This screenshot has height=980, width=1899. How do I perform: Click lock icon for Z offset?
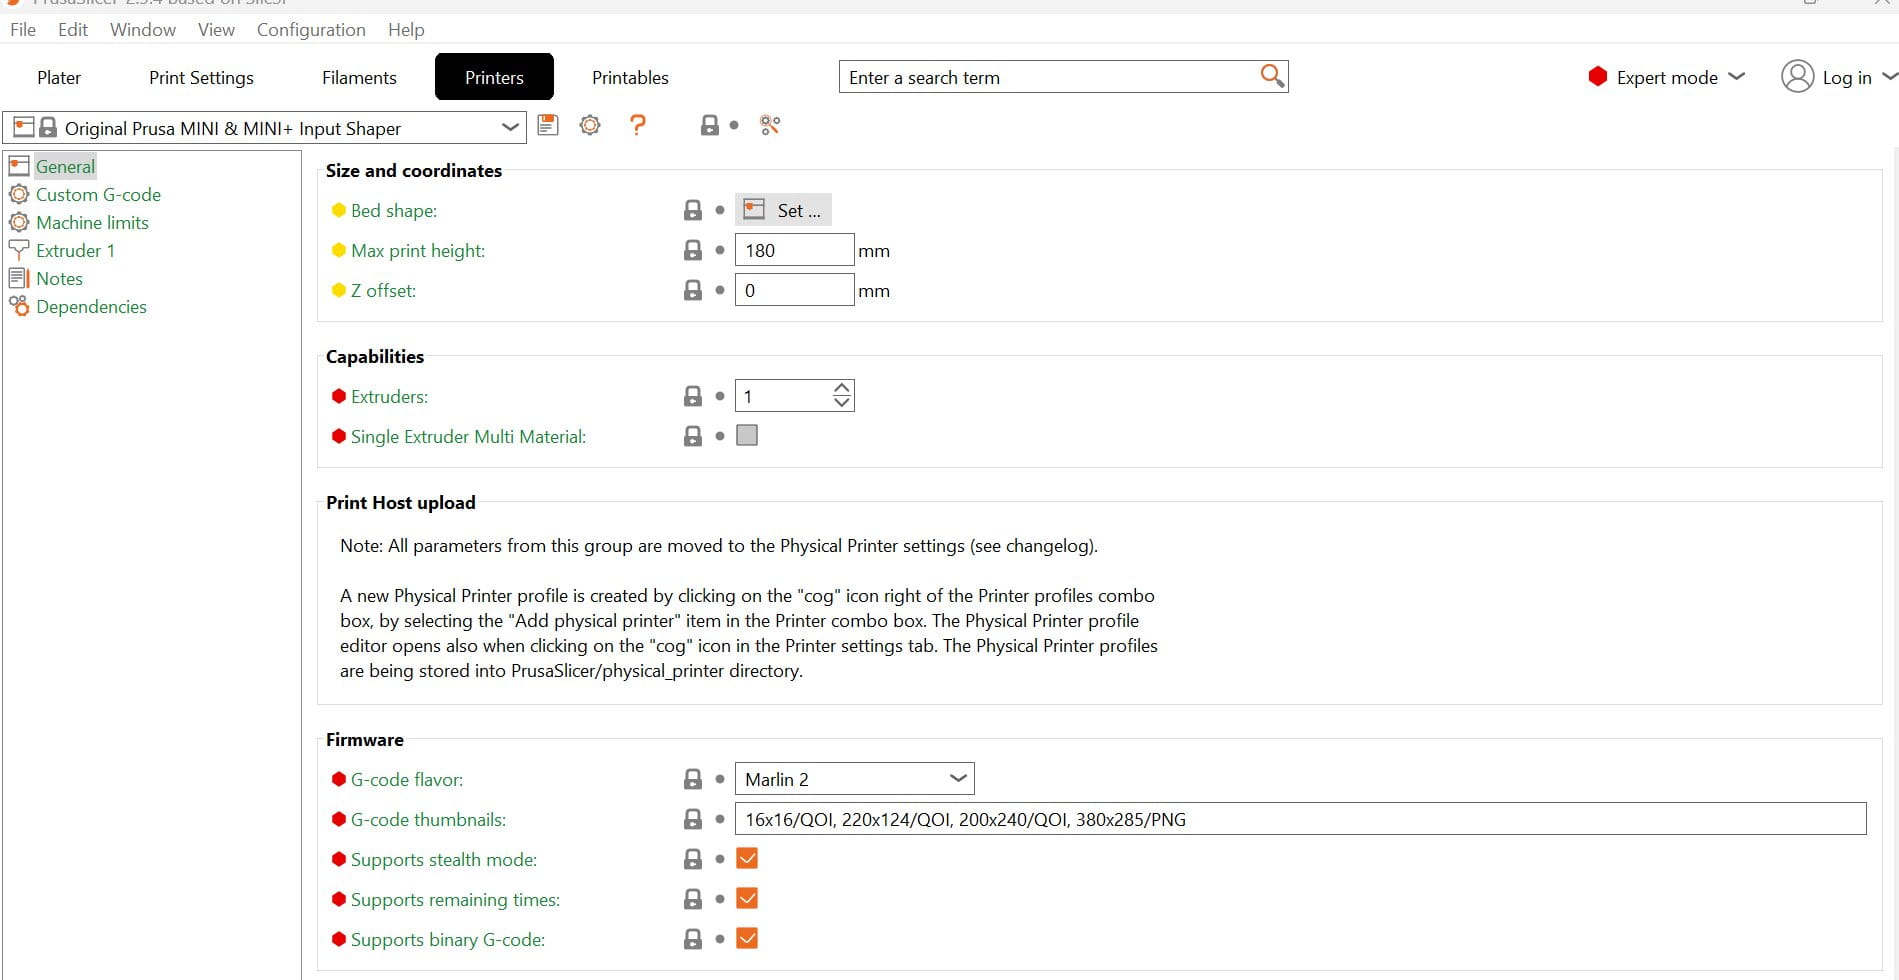692,290
